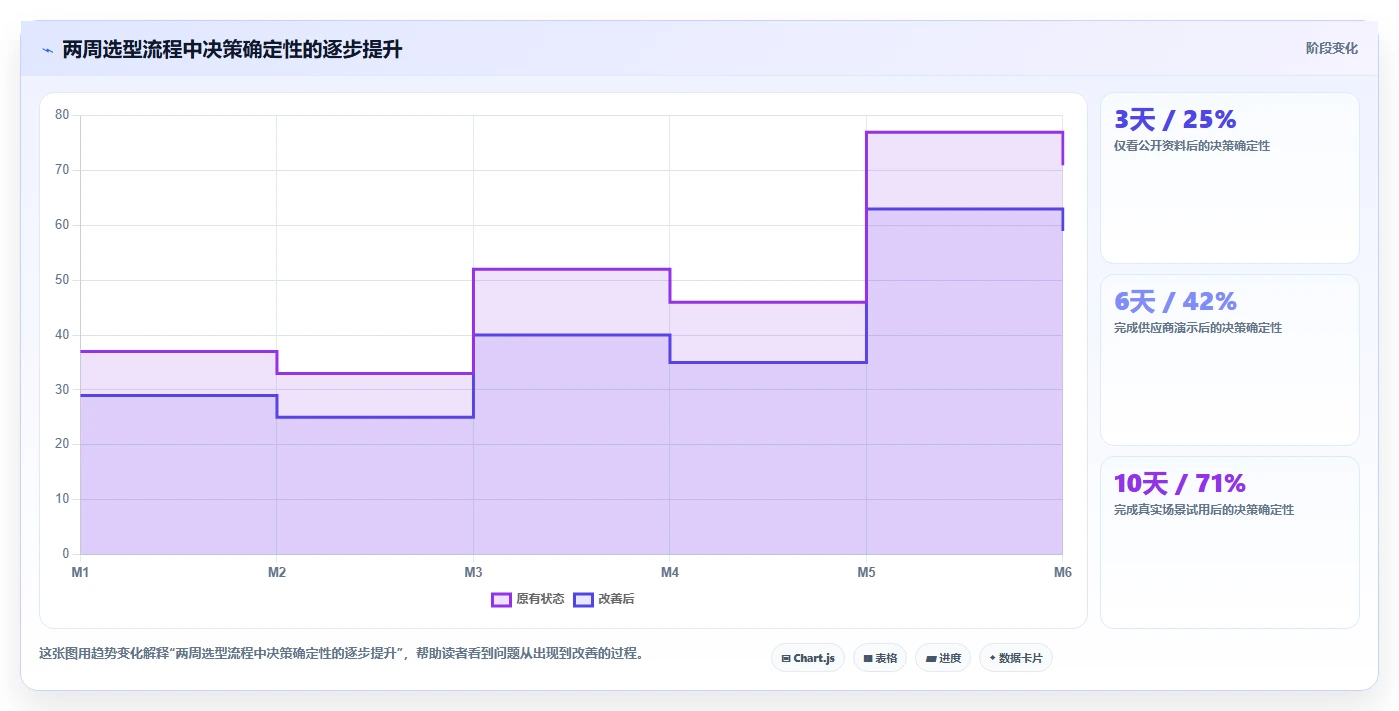Click the purple step line between M1 and M2
The image size is (1399, 711).
pyautogui.click(x=178, y=351)
